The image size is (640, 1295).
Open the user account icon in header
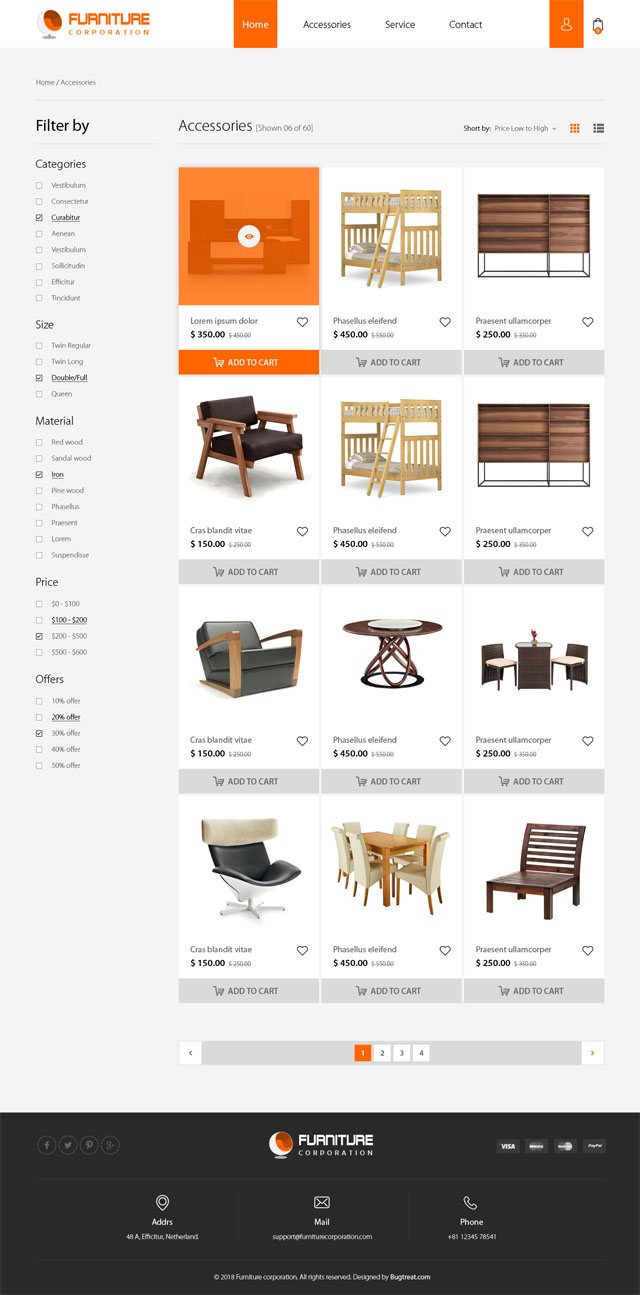coord(566,24)
